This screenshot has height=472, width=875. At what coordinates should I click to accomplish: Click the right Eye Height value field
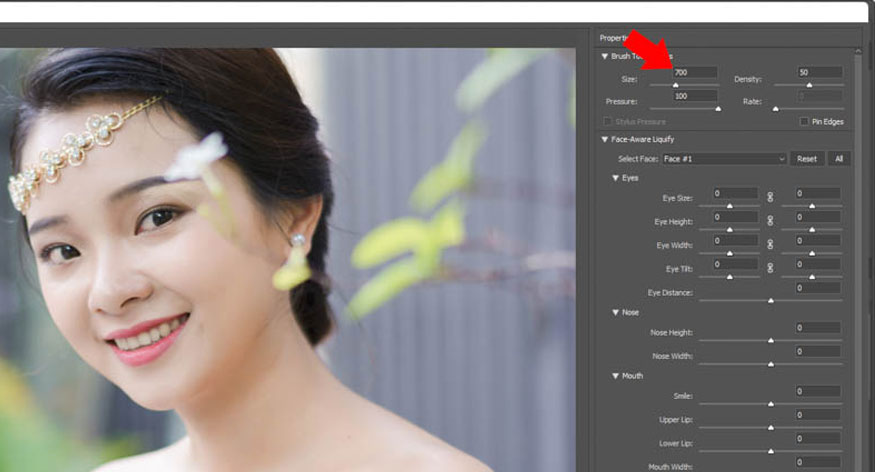pyautogui.click(x=818, y=216)
